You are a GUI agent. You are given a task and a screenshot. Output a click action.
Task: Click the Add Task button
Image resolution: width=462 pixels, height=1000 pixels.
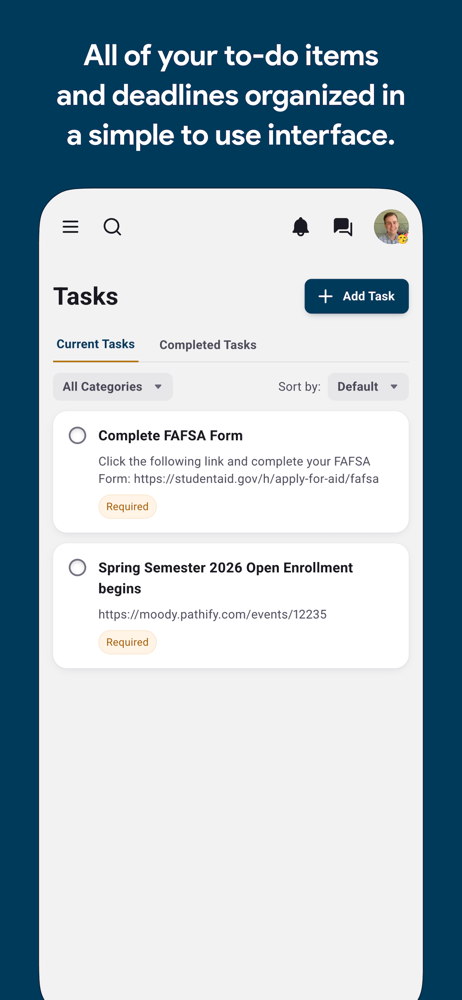click(x=357, y=296)
